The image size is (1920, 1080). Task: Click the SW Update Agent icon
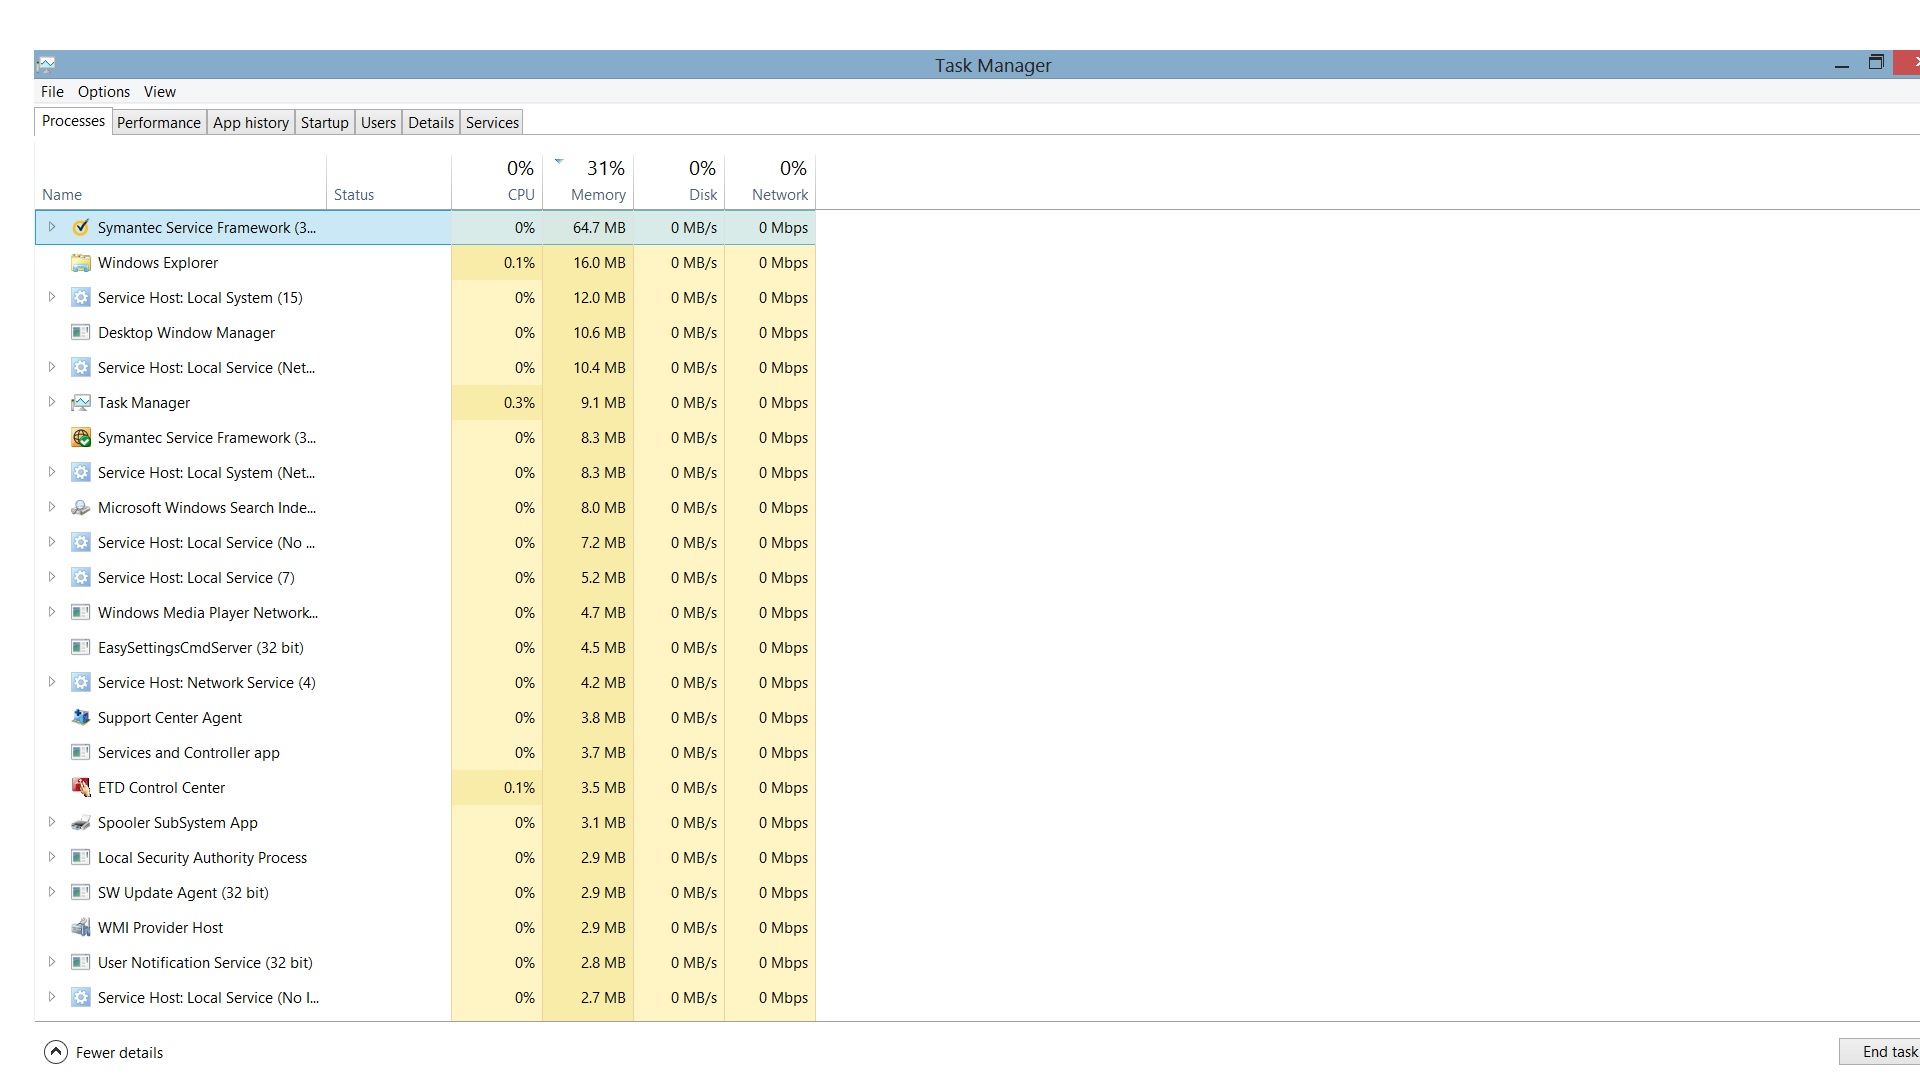pos(81,893)
